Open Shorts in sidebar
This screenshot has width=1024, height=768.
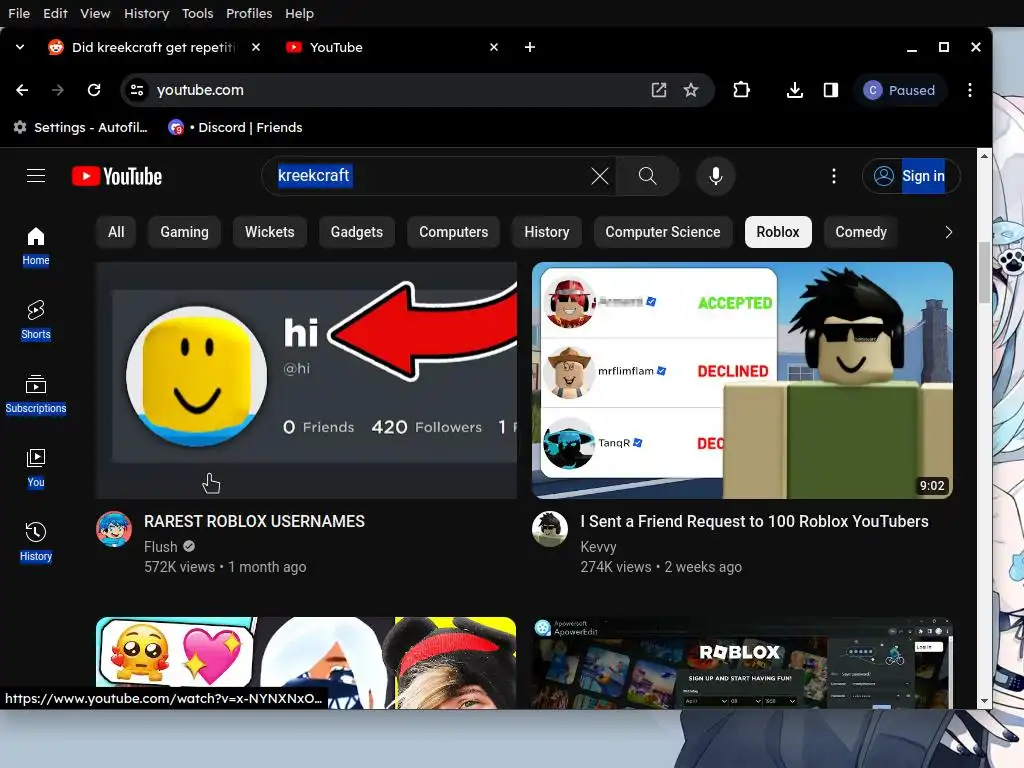pos(36,320)
